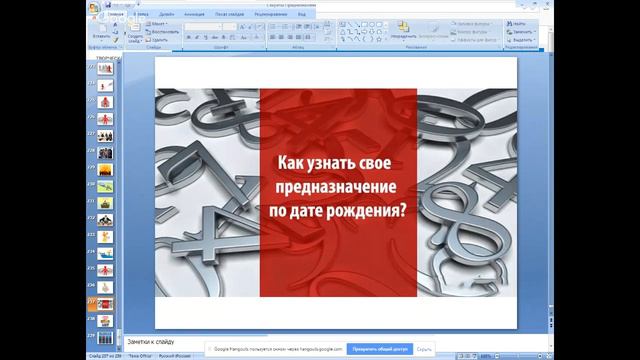
Task: Click the zoom percentage in status bar
Action: (x=486, y=356)
